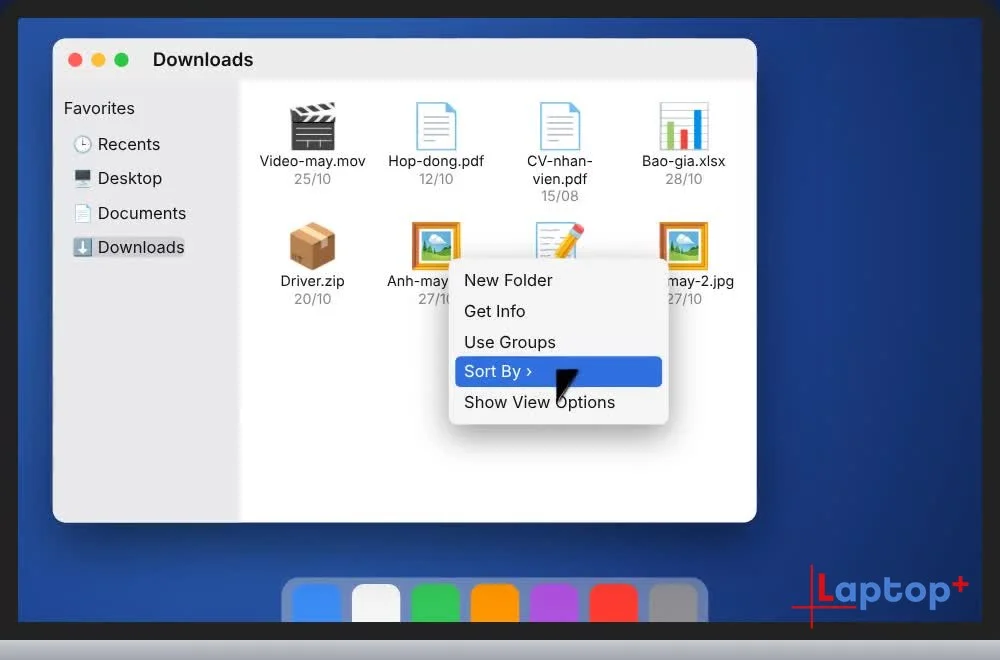This screenshot has height=660, width=1000.
Task: Select the CV-nhan-vien.pdf document icon
Action: click(560, 126)
